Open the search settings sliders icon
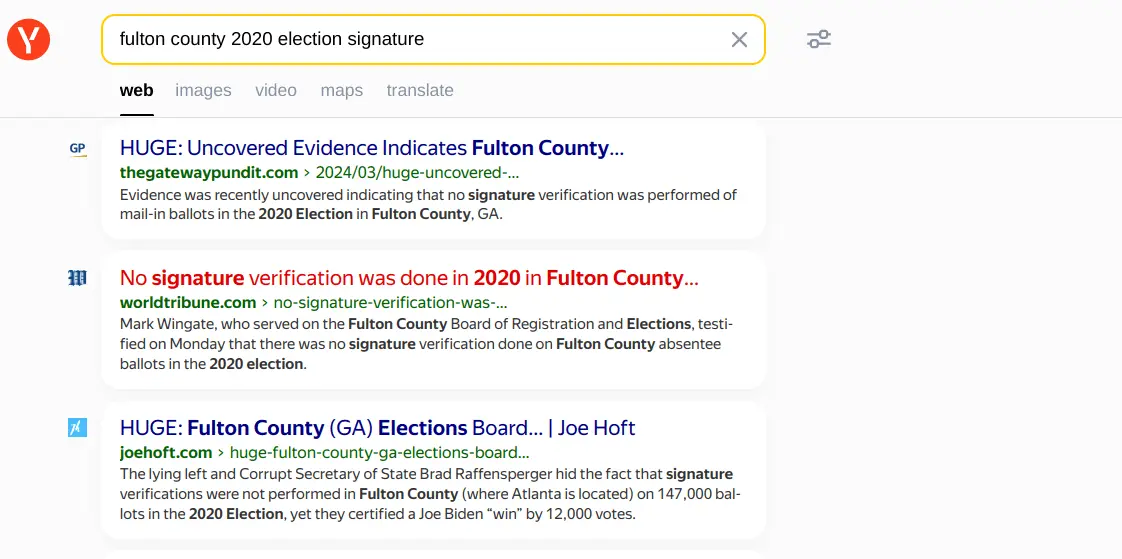This screenshot has height=559, width=1122. click(819, 40)
